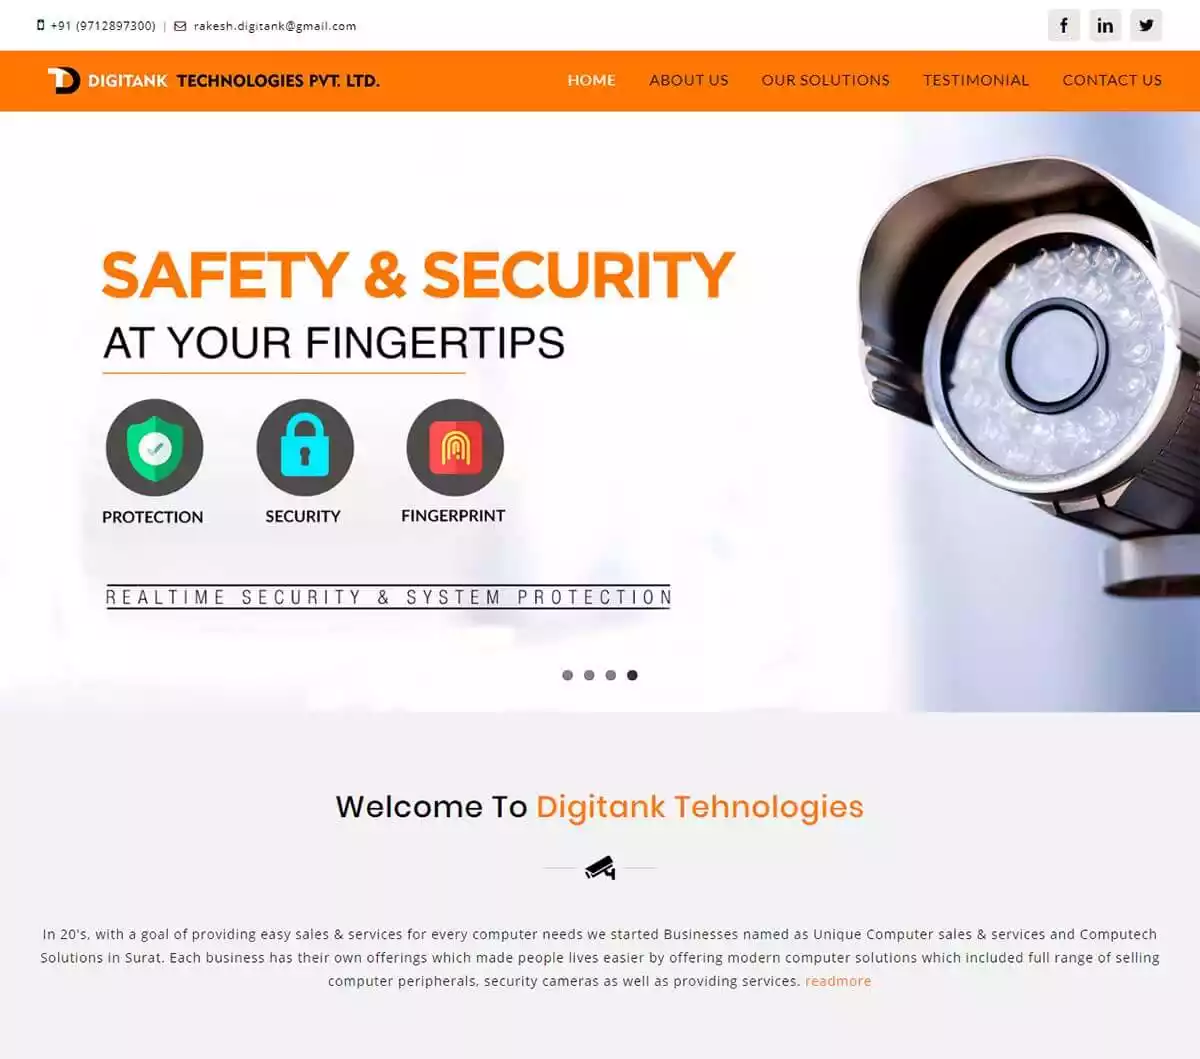Click the red Fingerprint icon
The height and width of the screenshot is (1059, 1200).
[455, 447]
